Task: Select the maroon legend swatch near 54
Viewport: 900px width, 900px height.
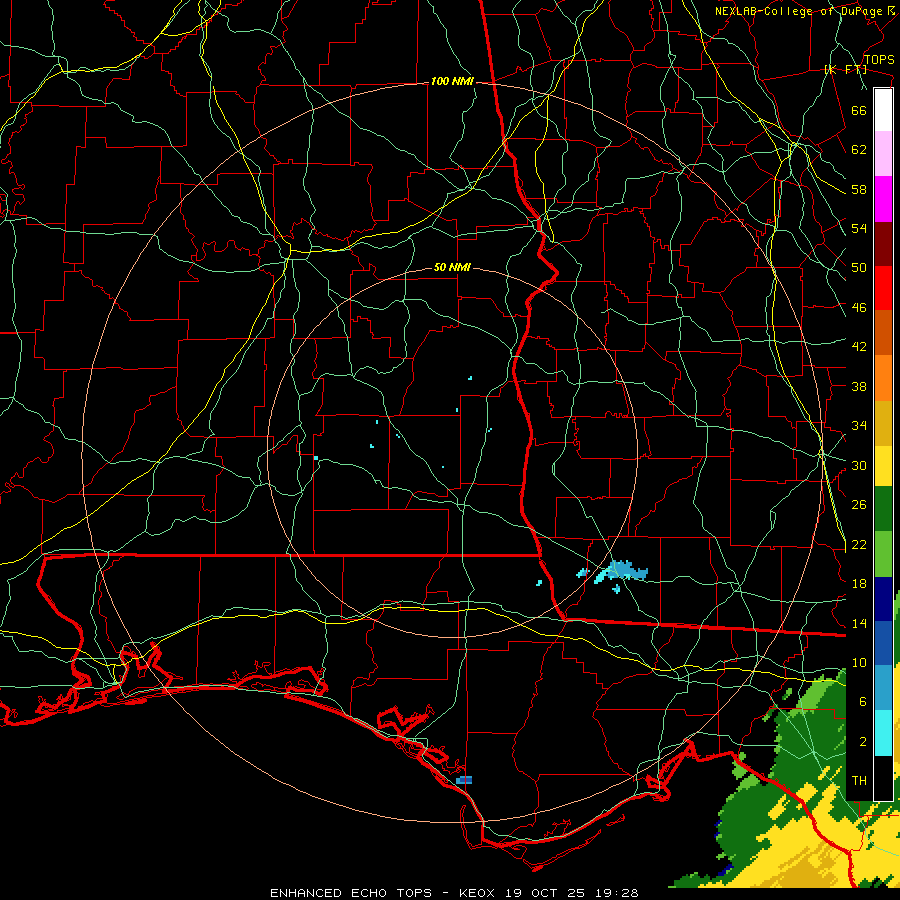Action: pos(883,244)
